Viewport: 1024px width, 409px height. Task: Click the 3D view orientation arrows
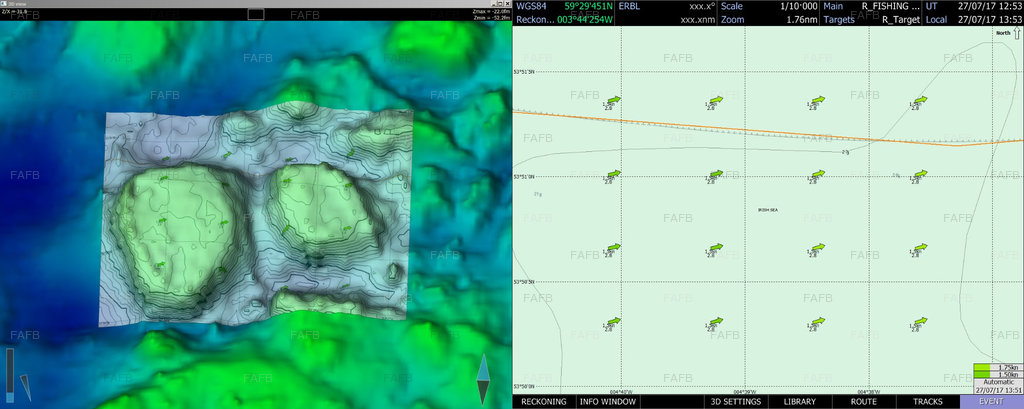click(483, 379)
